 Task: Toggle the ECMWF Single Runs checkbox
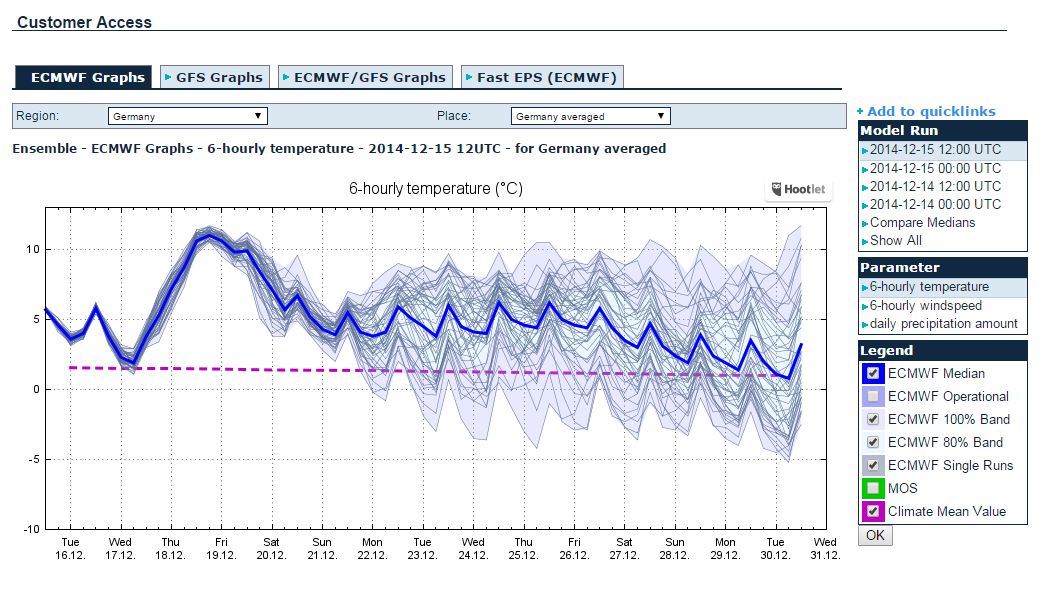(873, 465)
